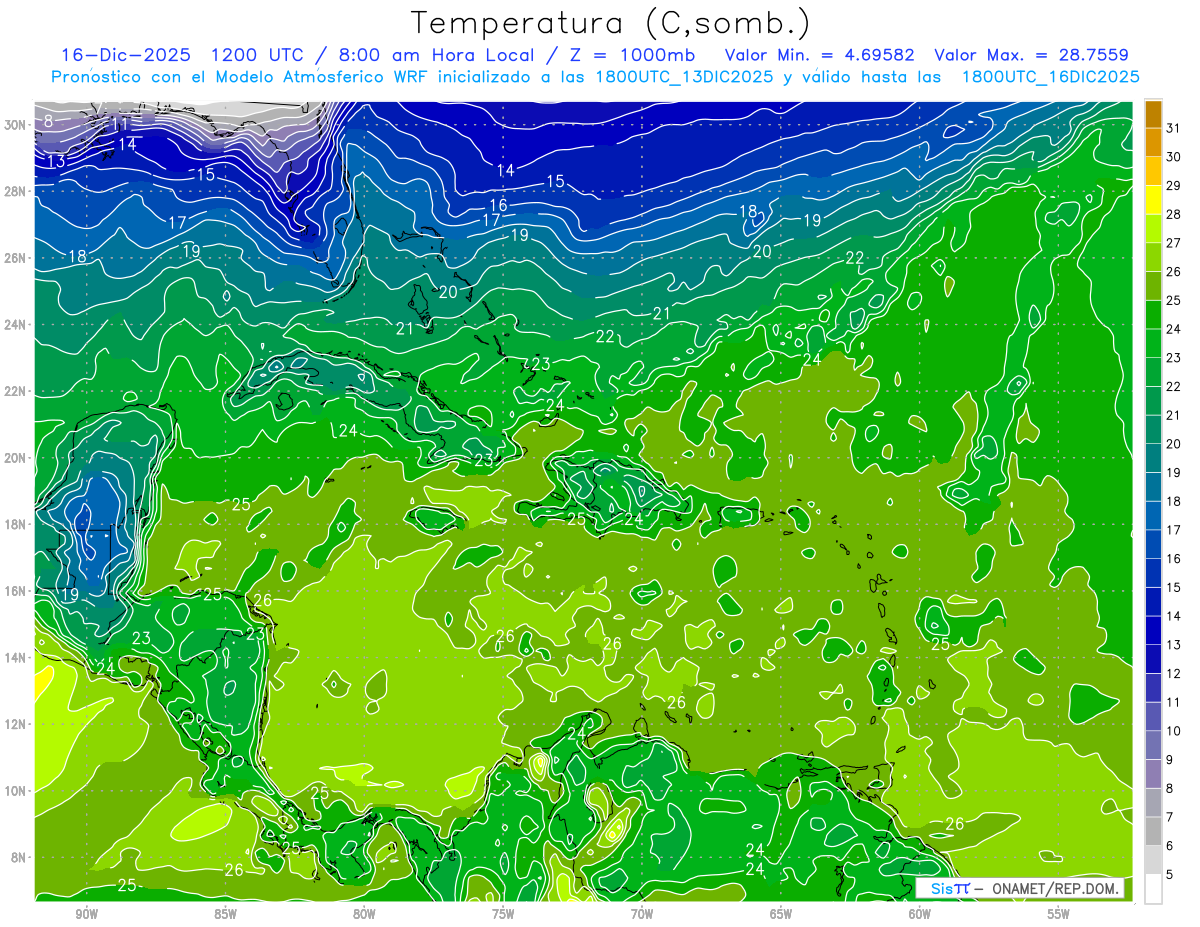Click the "12N" latitude axis label
1200x927 pixels.
(x=15, y=724)
